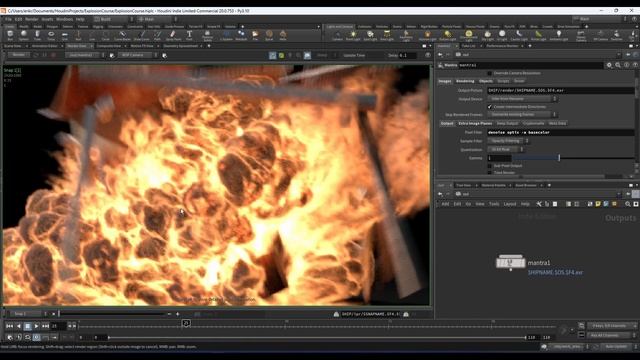640x360 pixels.
Task: Open network editor Layout menu
Action: click(510, 204)
